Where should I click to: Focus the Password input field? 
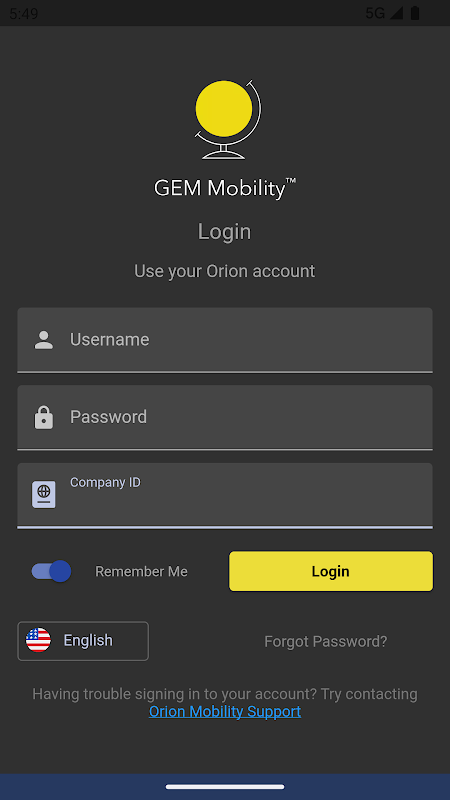click(225, 417)
